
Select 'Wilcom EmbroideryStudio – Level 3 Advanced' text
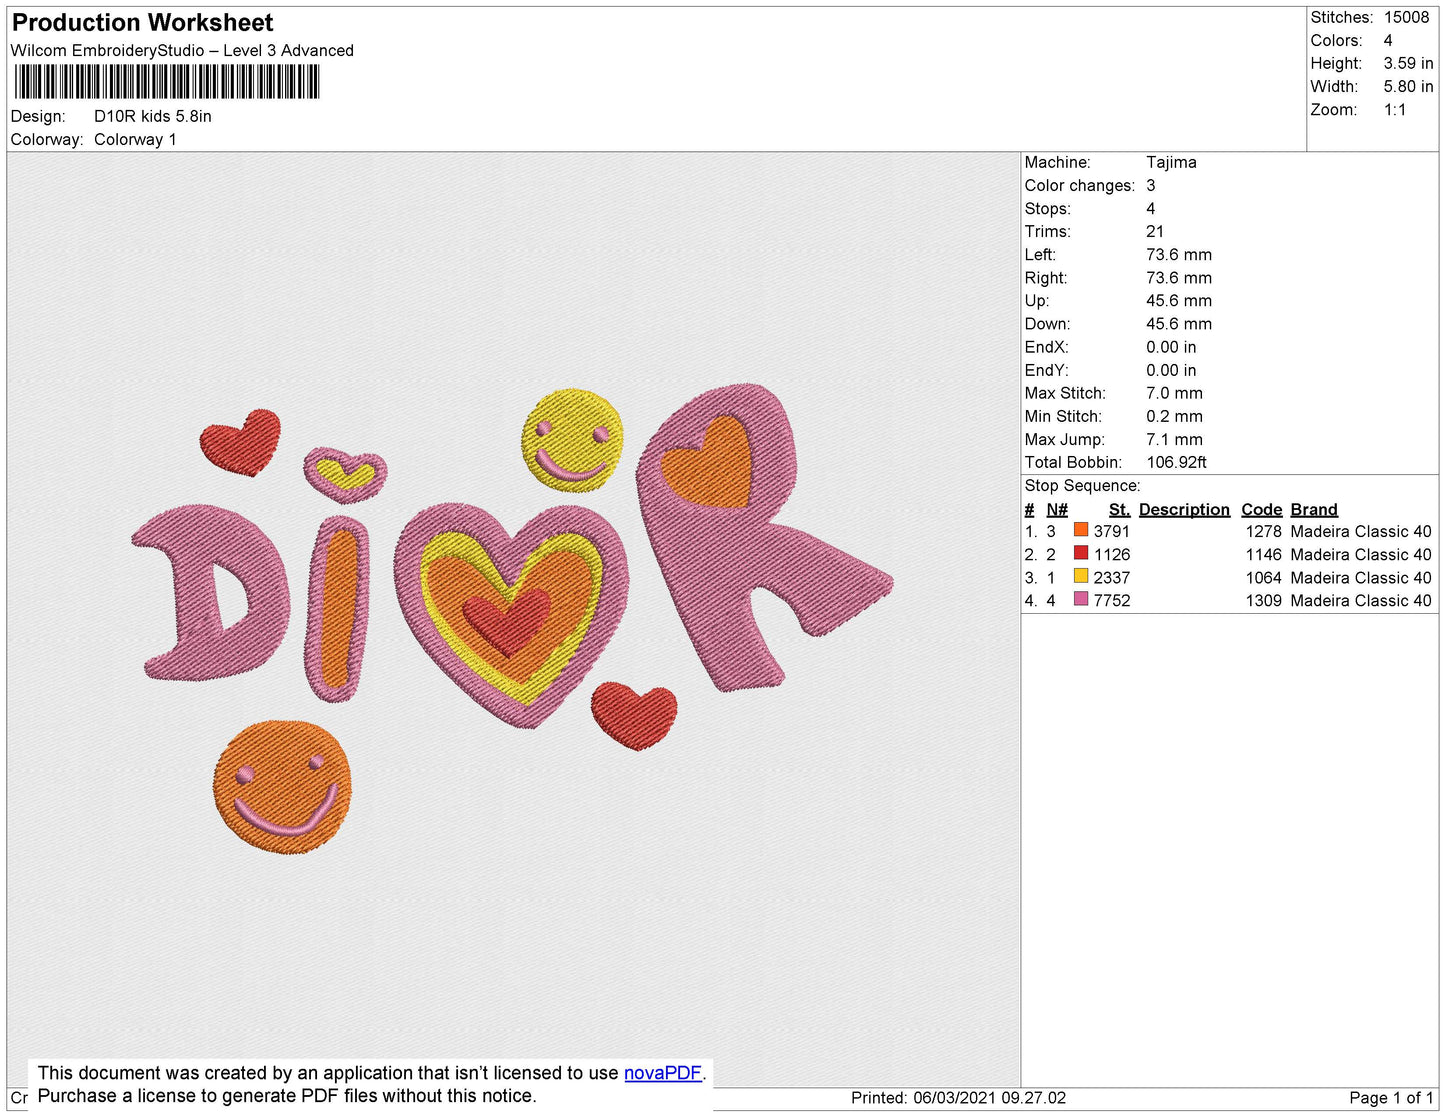[x=182, y=51]
